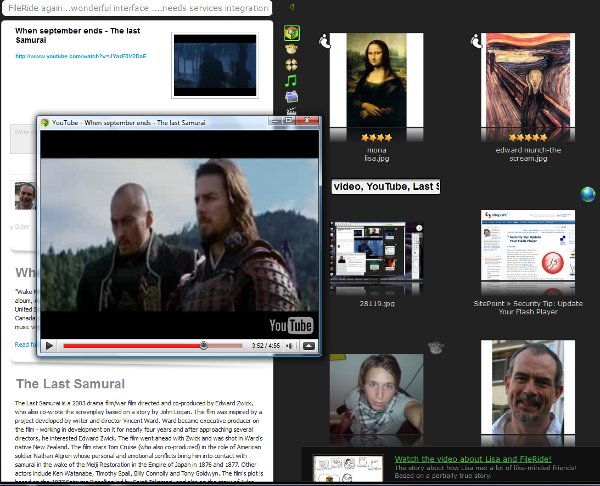The image size is (600, 486).
Task: Click the grey monkey icon near the girl's photo
Action: (435, 347)
